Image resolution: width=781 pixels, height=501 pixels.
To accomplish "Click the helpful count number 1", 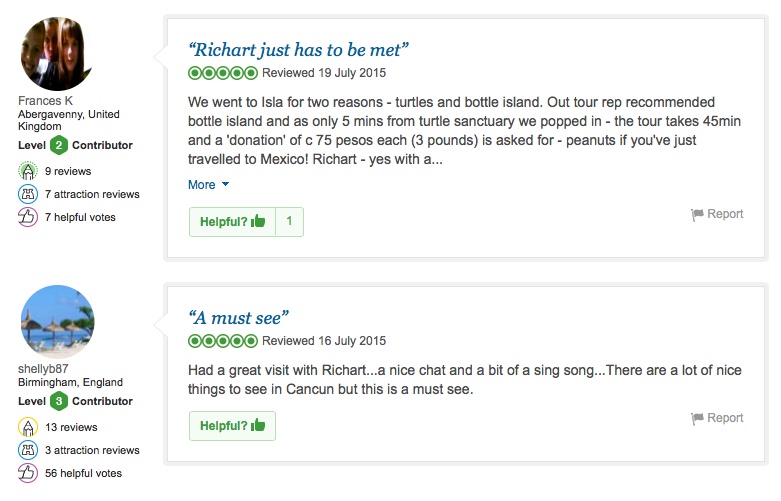I will tap(289, 222).
